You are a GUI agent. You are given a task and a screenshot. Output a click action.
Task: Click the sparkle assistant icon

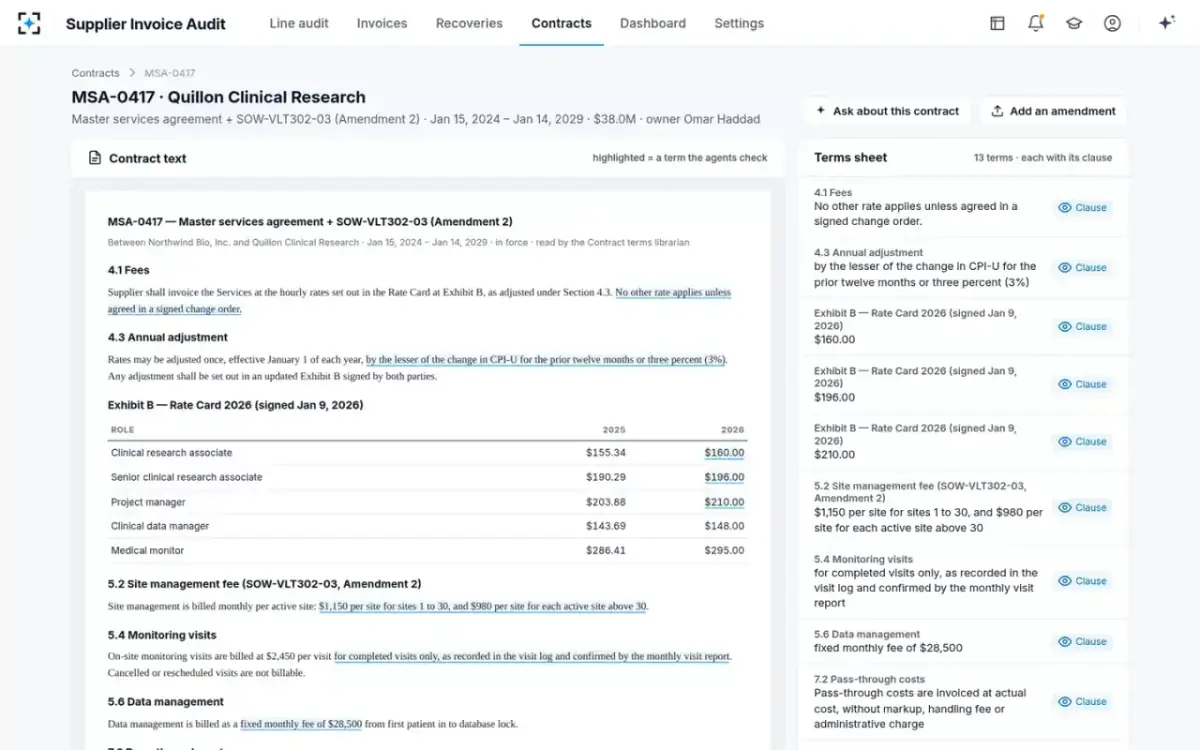tap(1166, 23)
